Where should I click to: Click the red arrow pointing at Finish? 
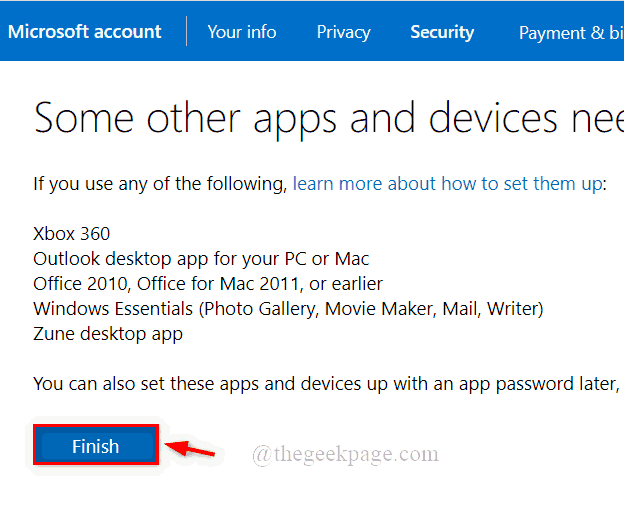[190, 448]
